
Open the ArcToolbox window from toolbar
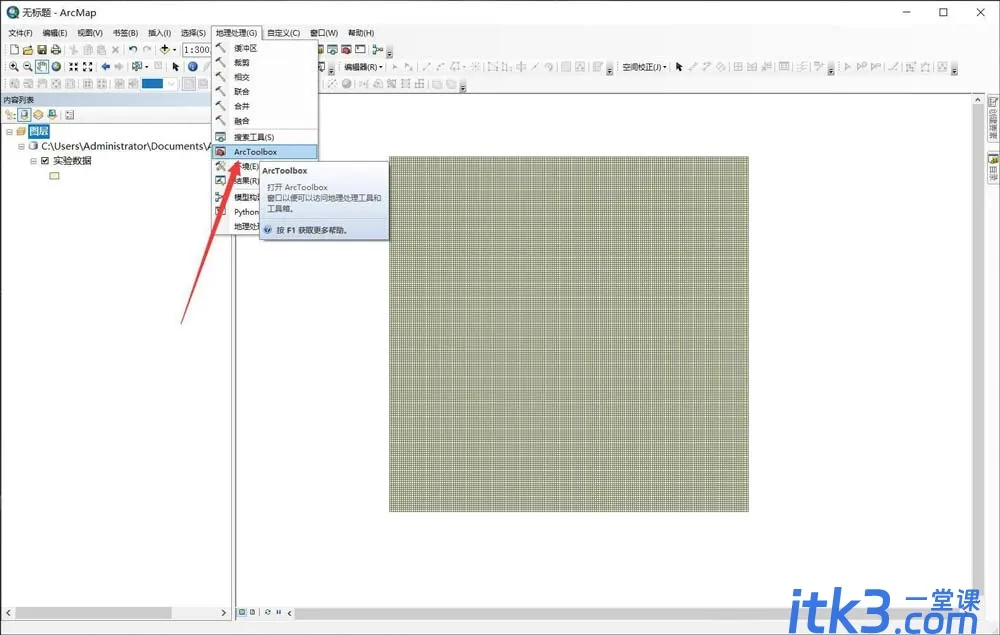pos(346,50)
